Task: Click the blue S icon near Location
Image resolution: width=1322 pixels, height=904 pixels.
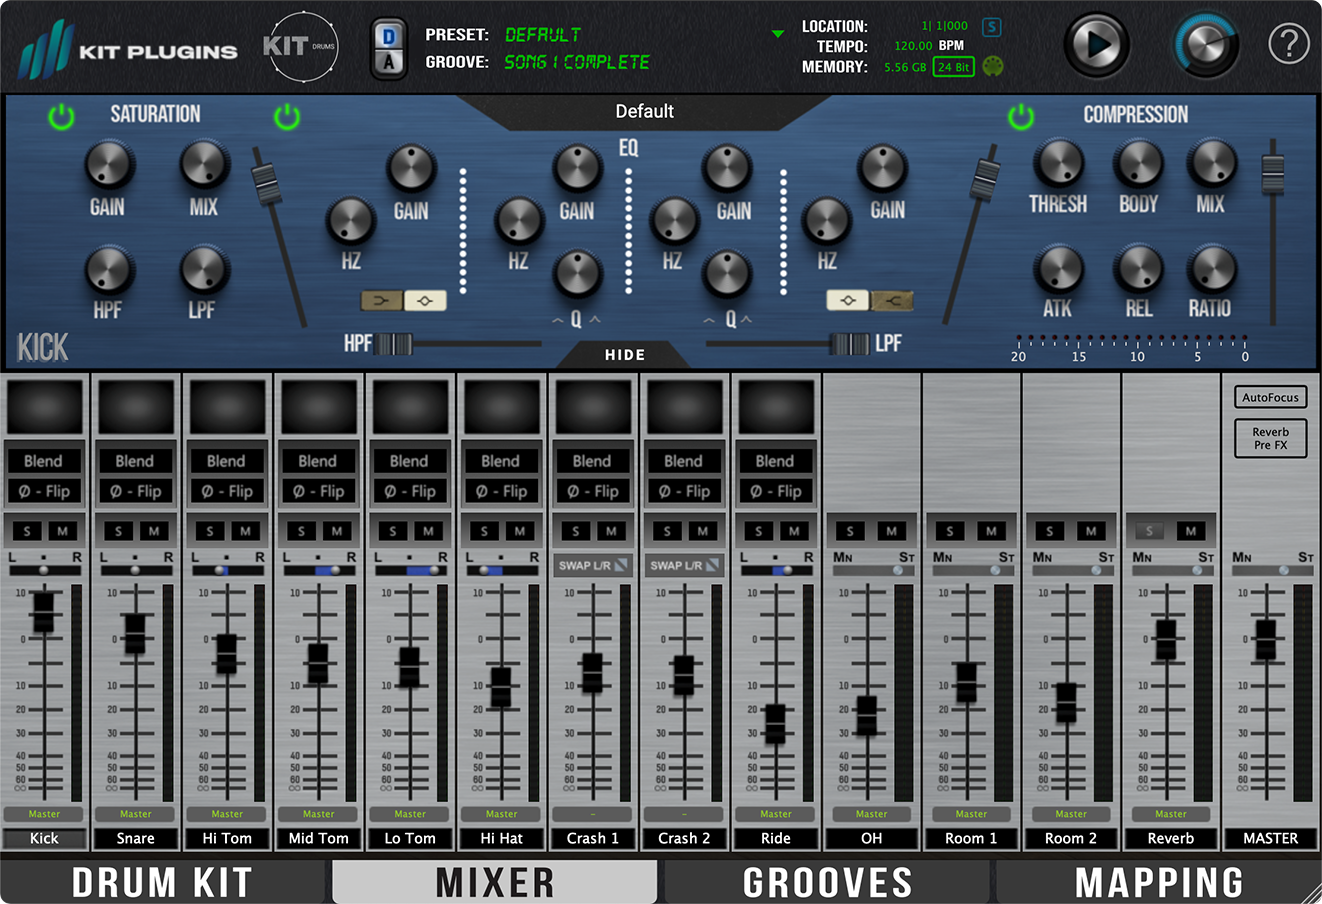Action: (991, 27)
